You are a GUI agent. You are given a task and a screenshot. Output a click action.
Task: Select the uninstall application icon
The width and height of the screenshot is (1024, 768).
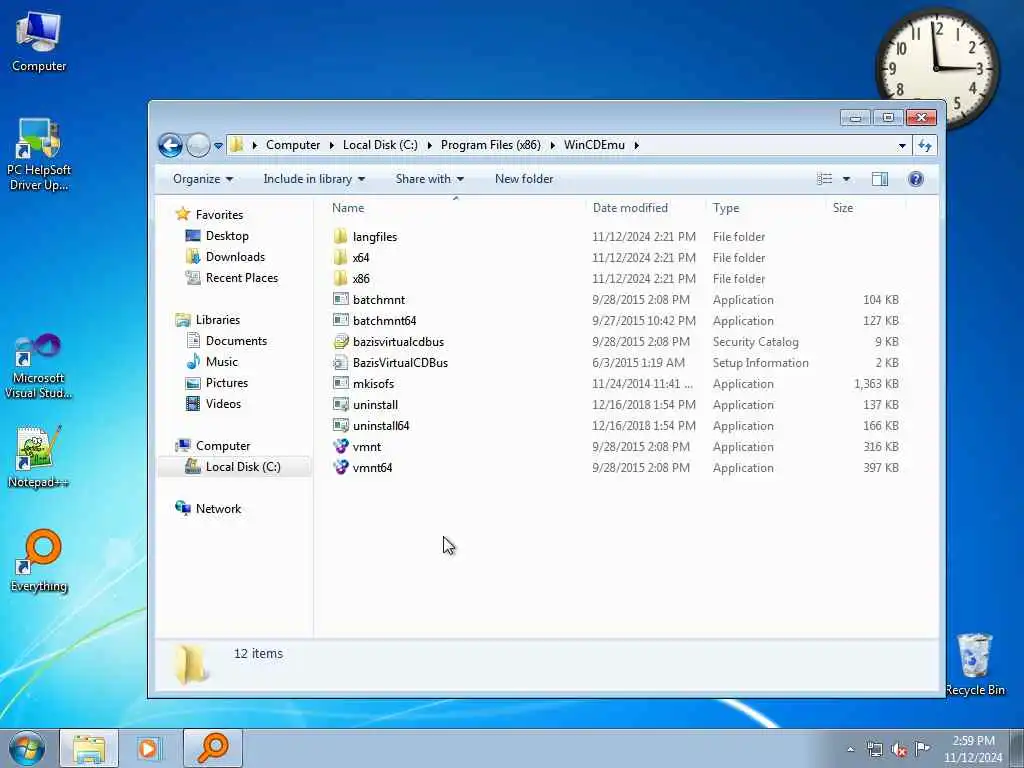point(340,404)
